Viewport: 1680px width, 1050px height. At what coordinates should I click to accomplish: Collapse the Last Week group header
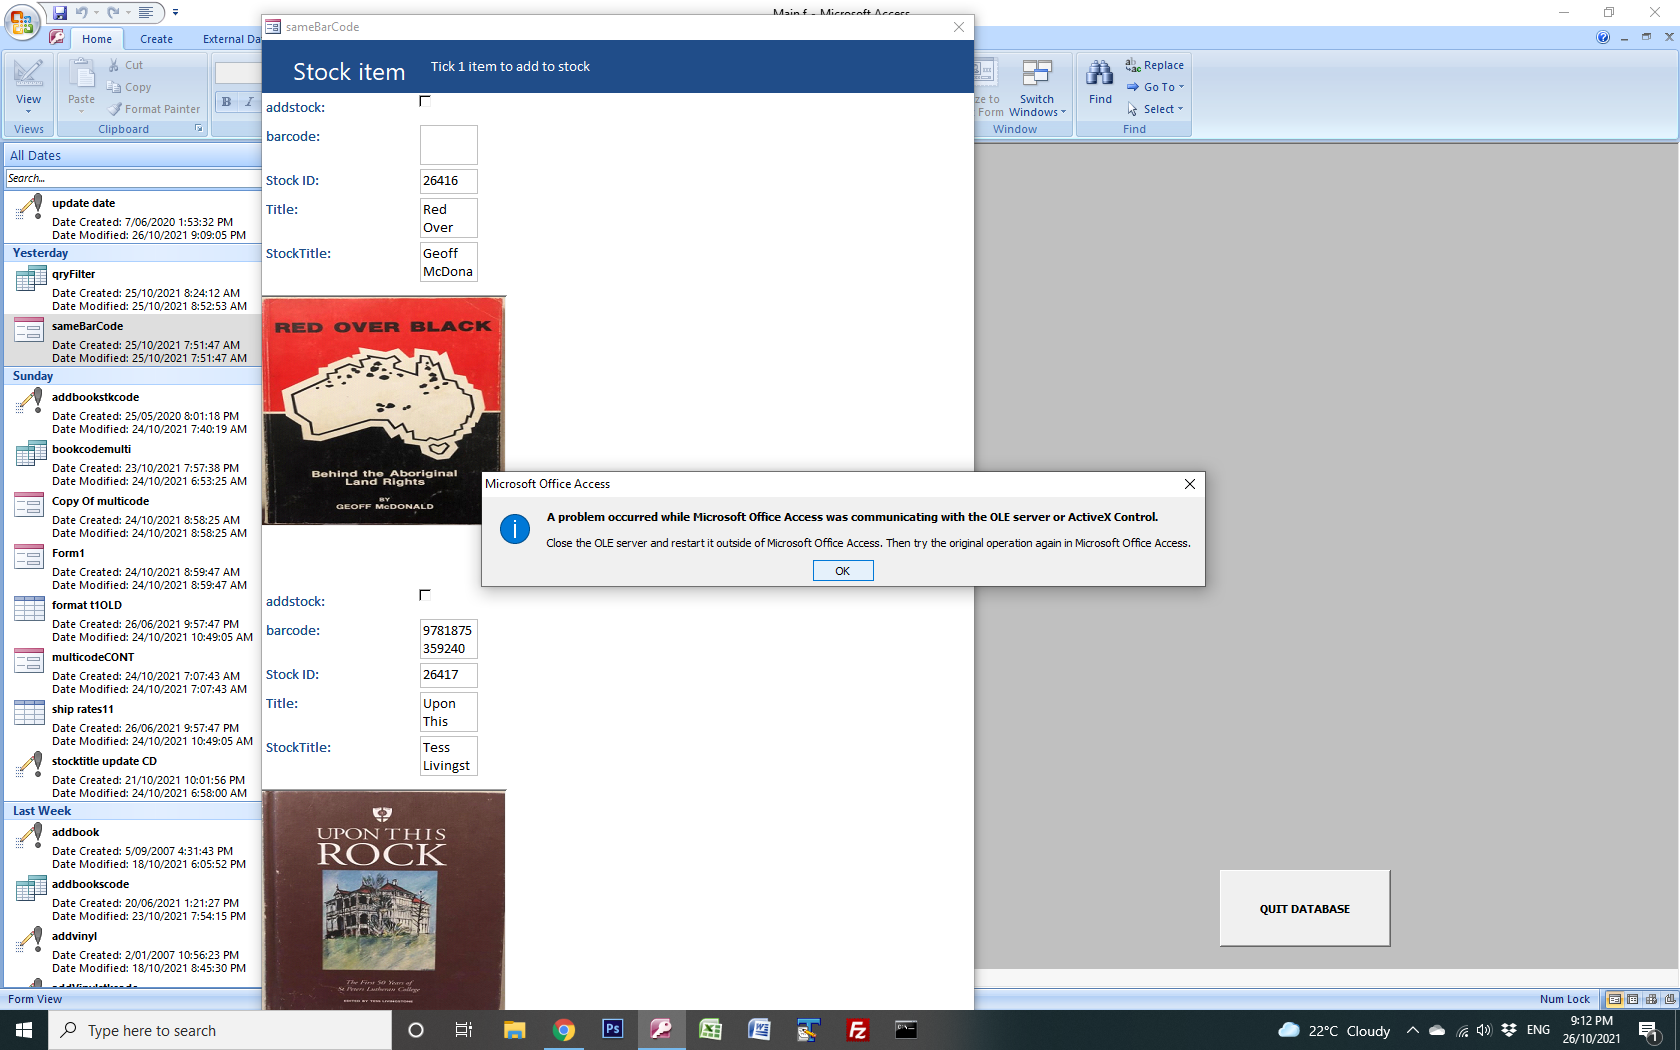coord(132,811)
